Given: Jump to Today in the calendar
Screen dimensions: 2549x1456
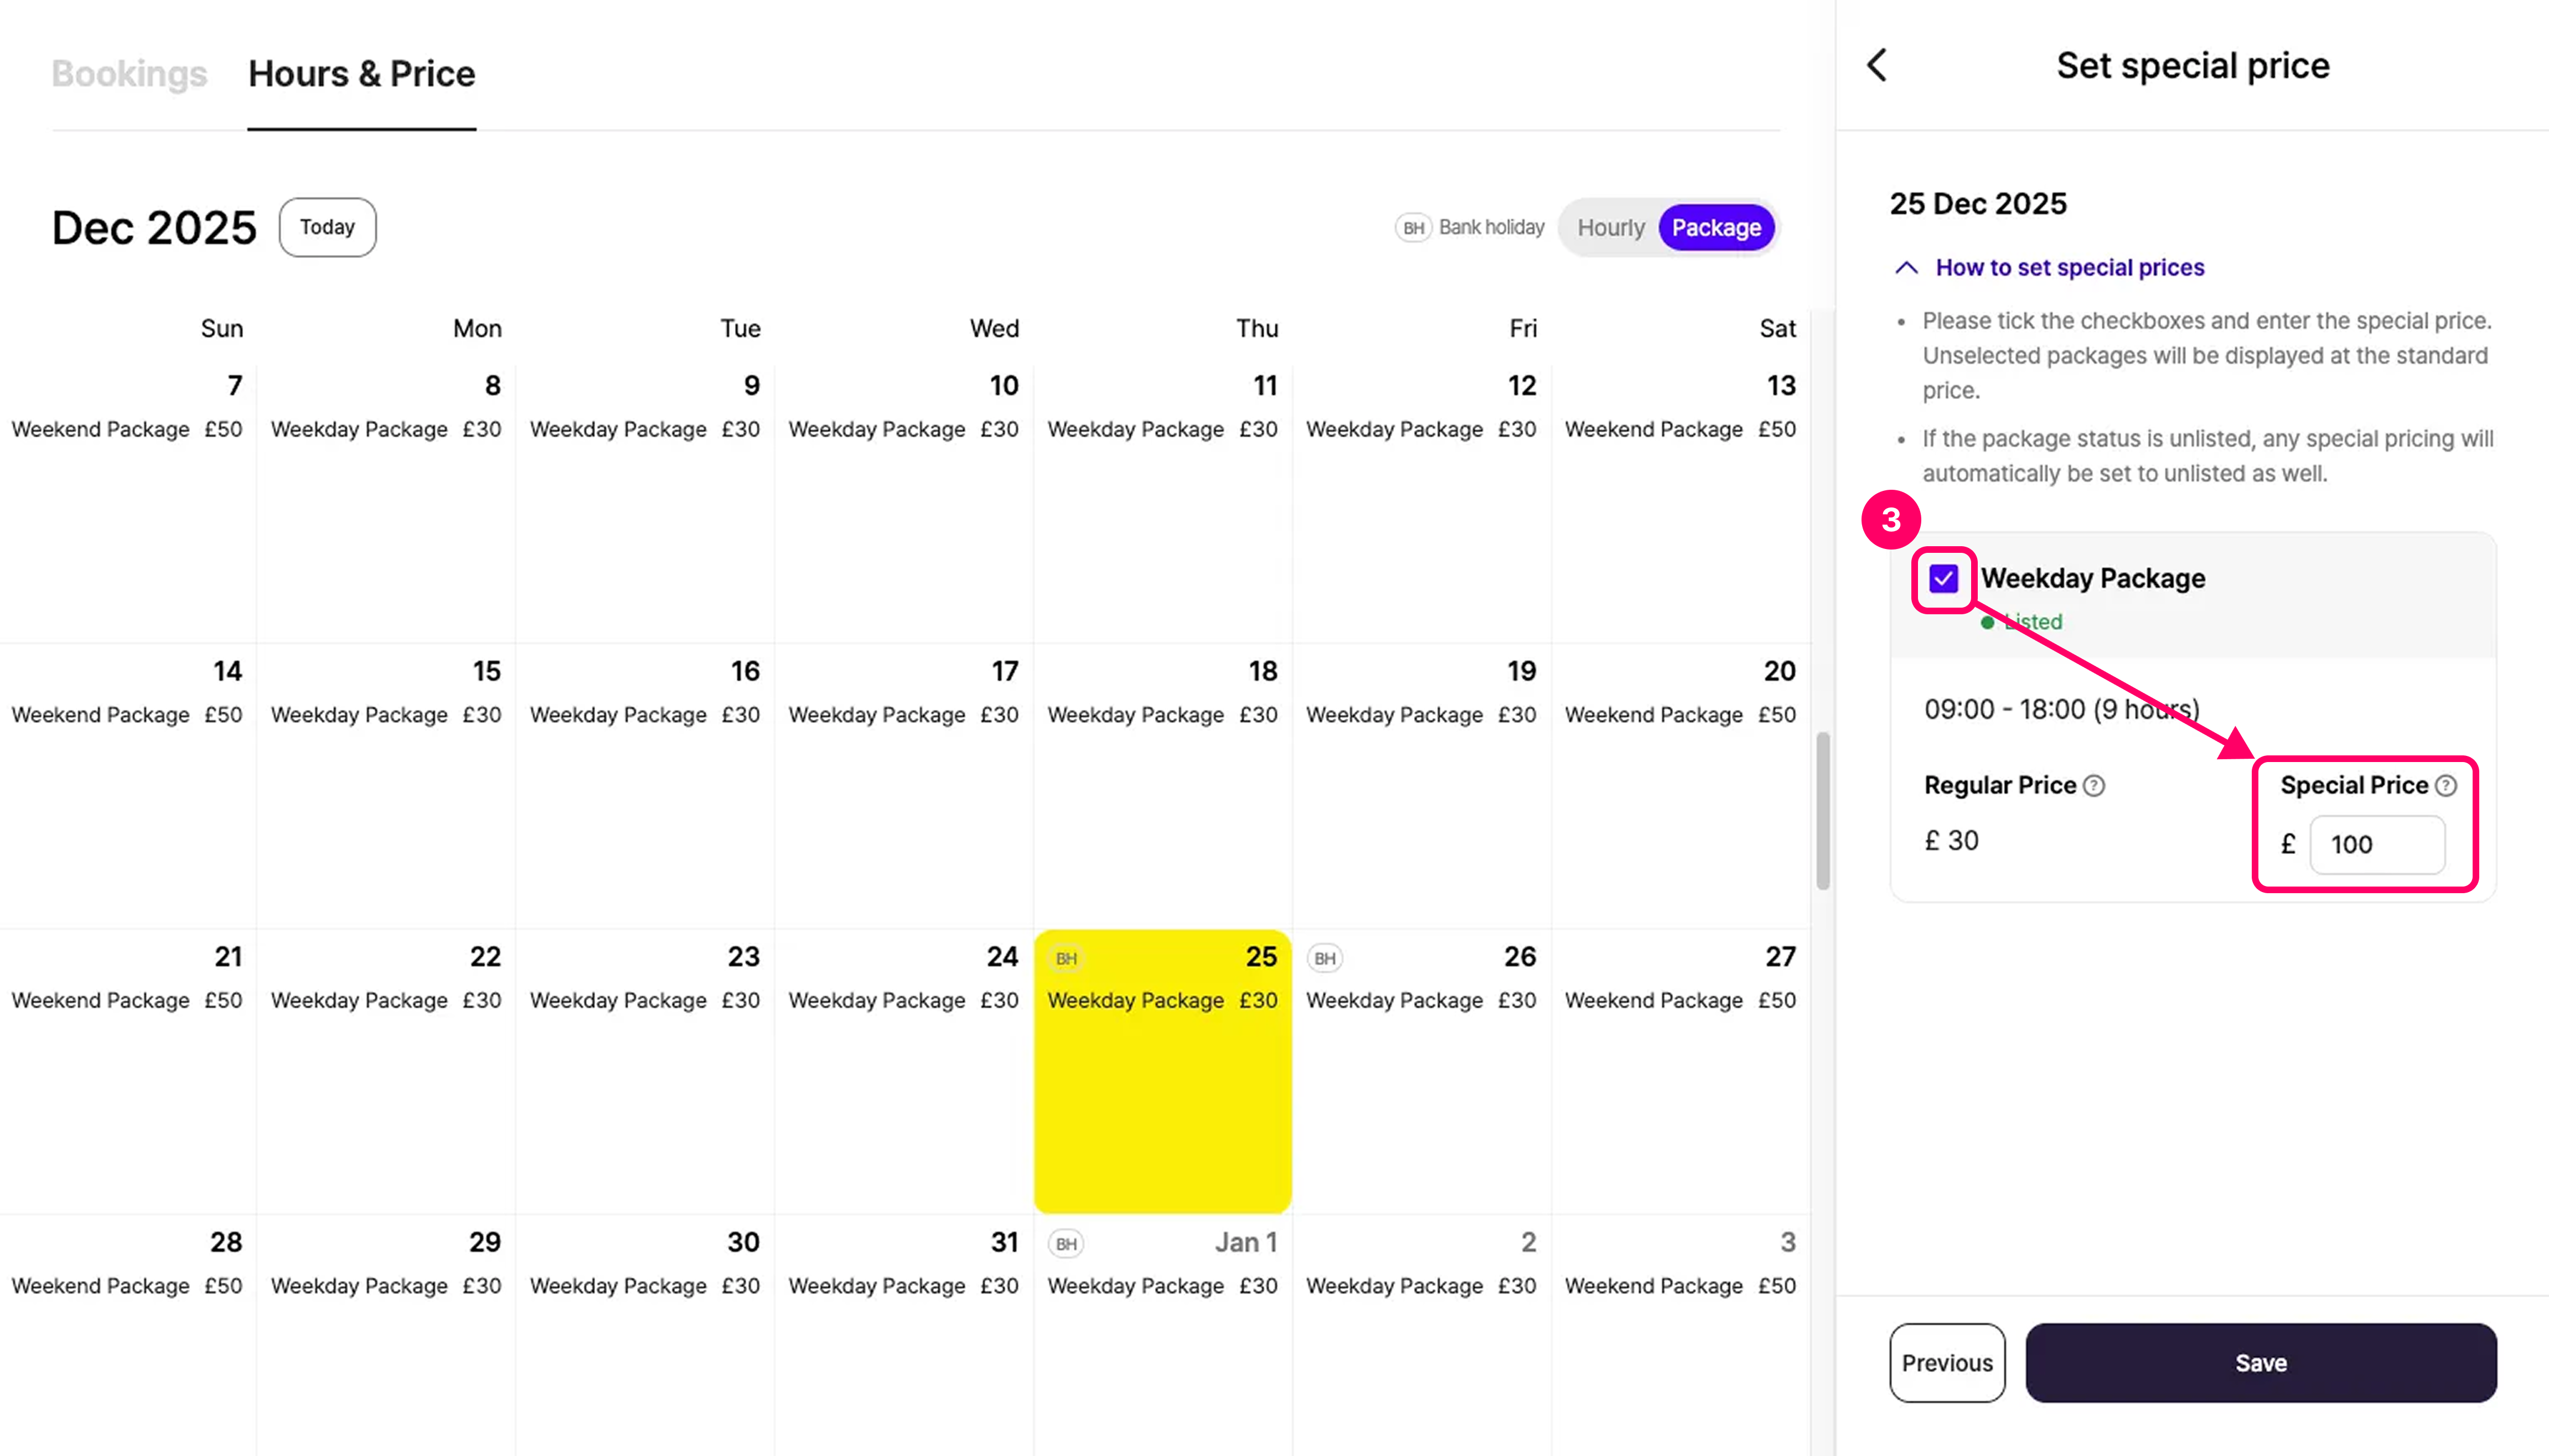Looking at the screenshot, I should click(327, 227).
